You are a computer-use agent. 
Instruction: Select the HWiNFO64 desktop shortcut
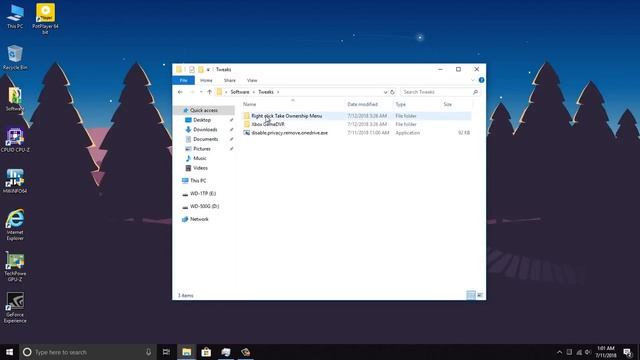15,181
